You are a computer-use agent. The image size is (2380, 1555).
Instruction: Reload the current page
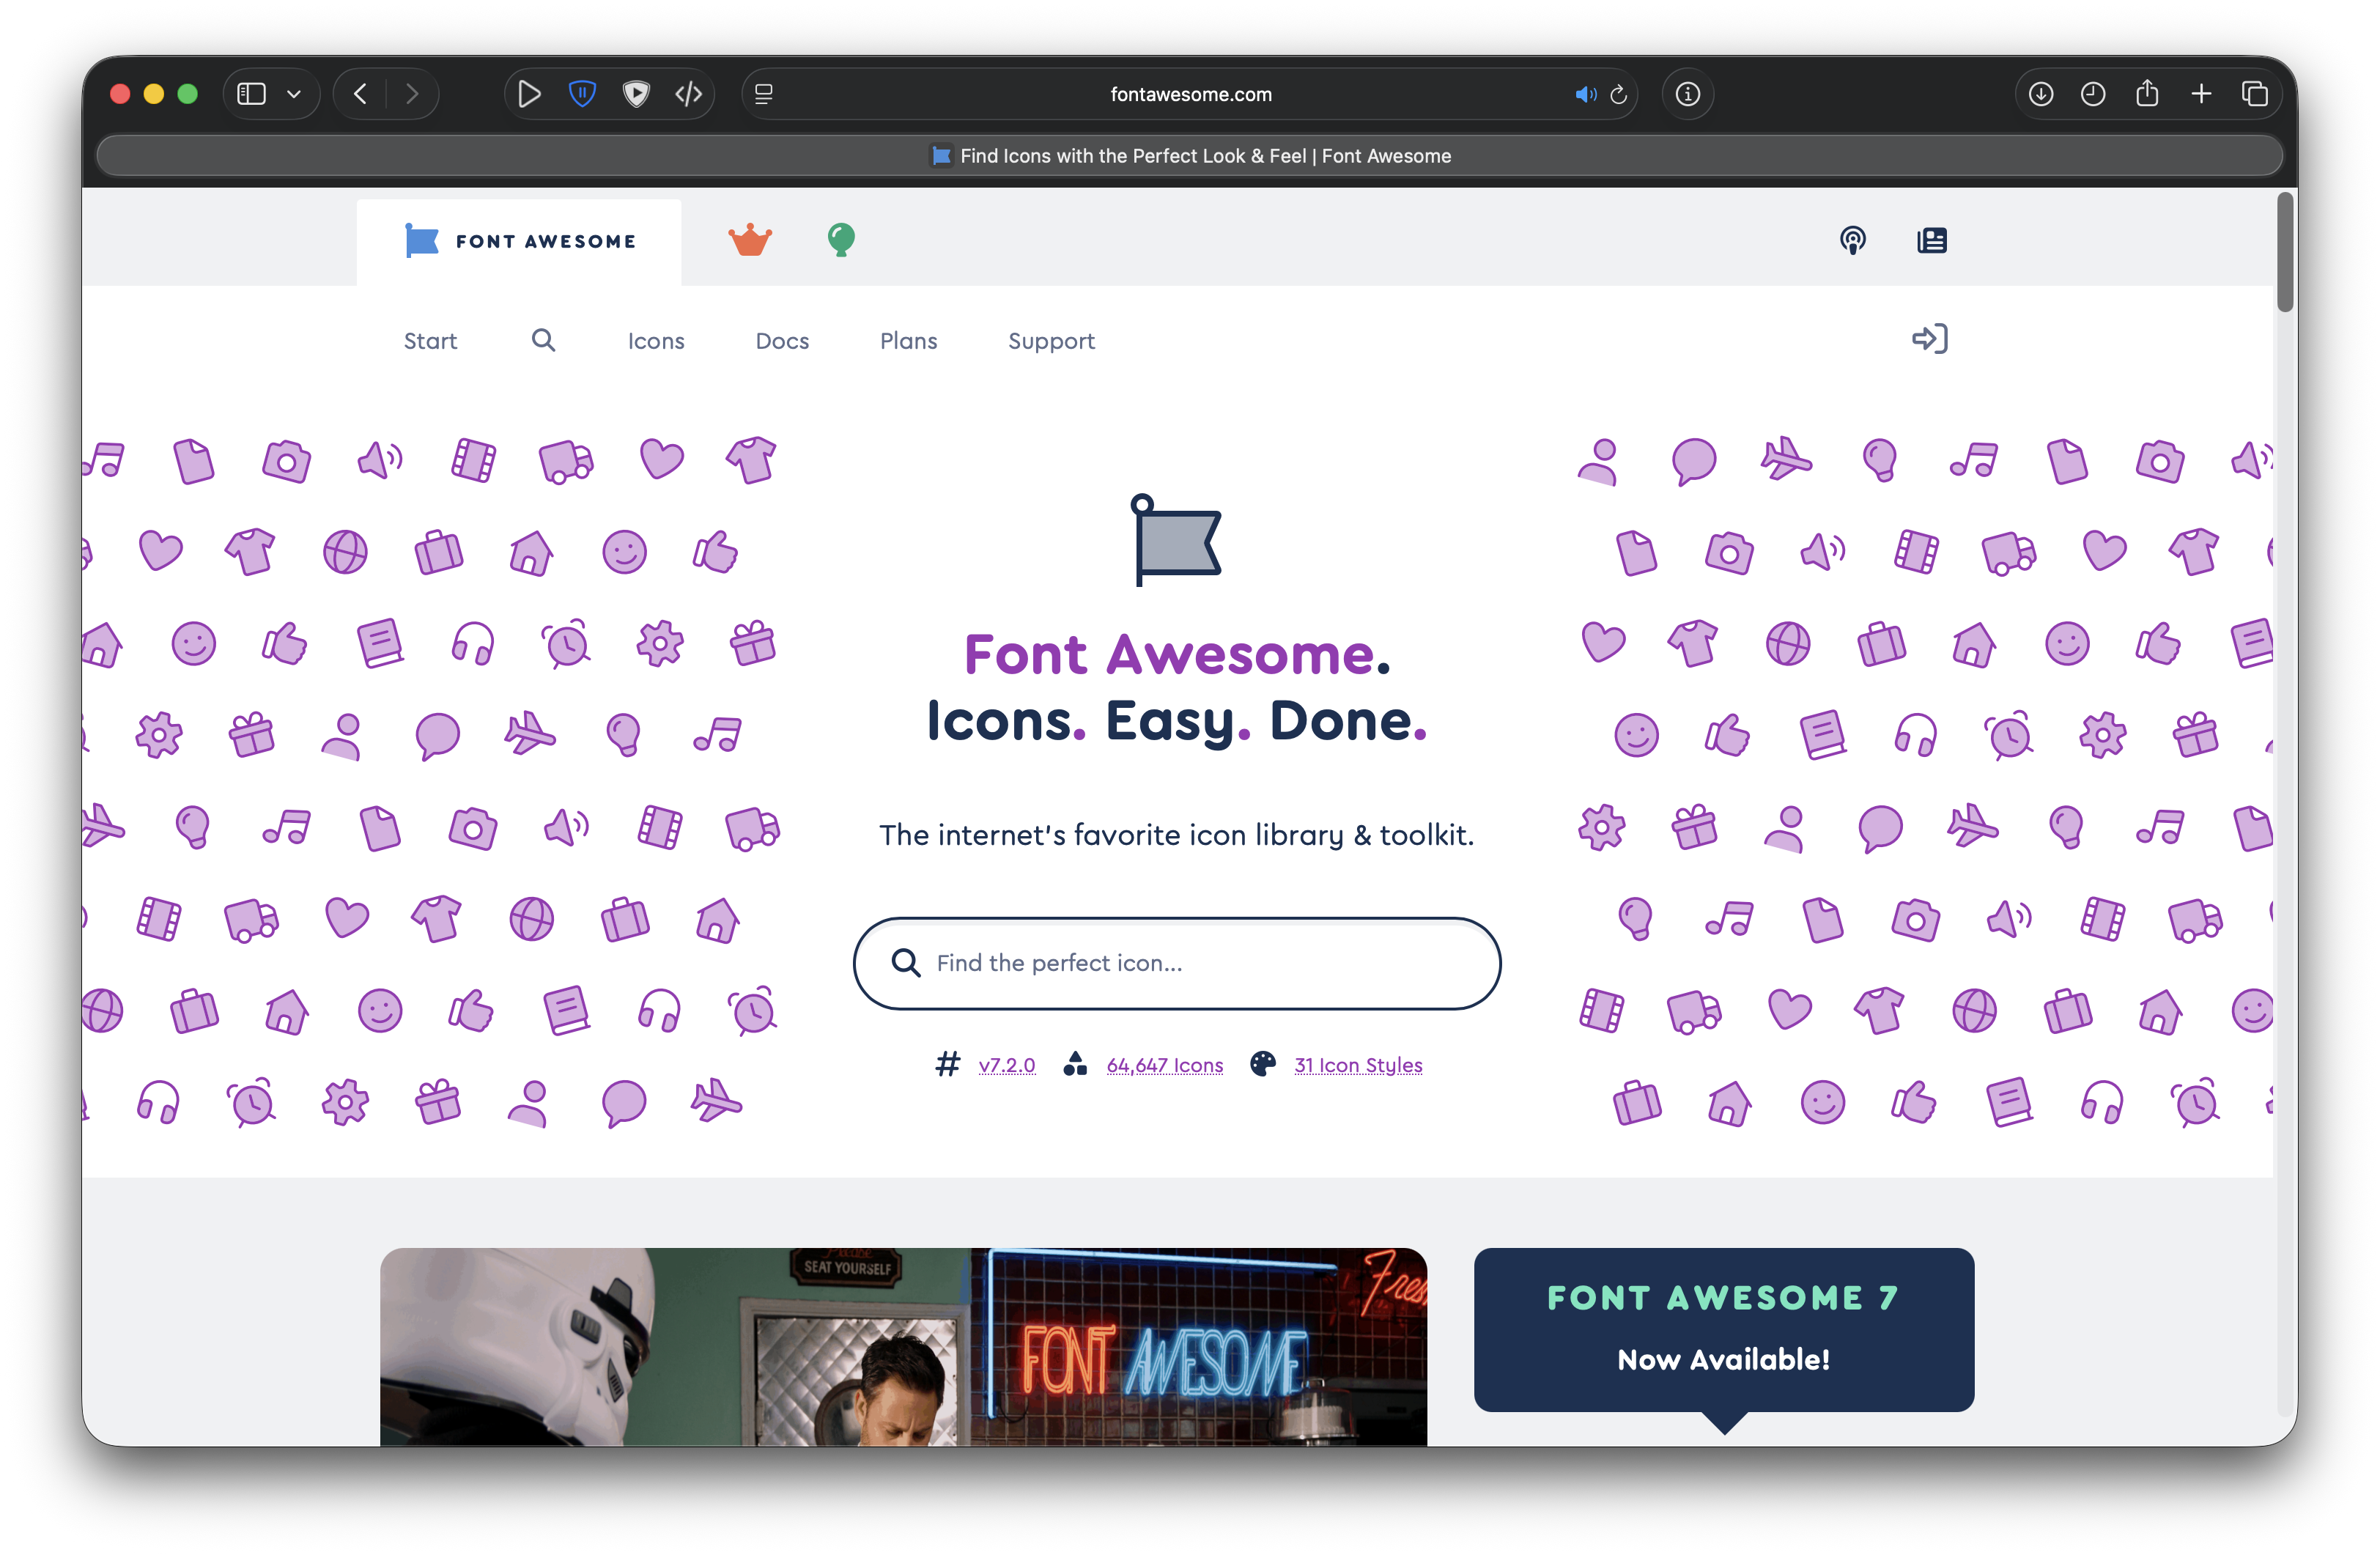pos(1618,95)
